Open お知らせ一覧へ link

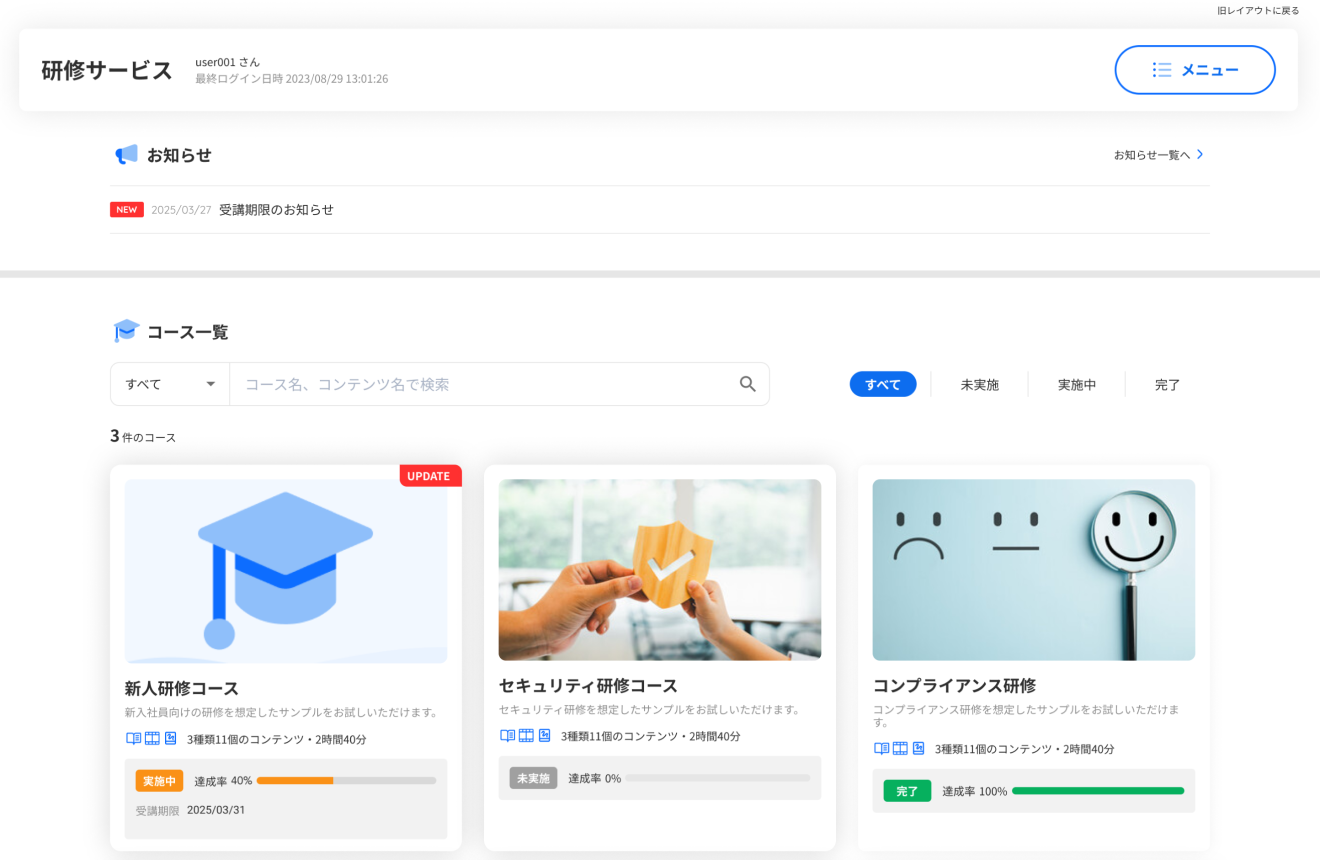(1152, 155)
